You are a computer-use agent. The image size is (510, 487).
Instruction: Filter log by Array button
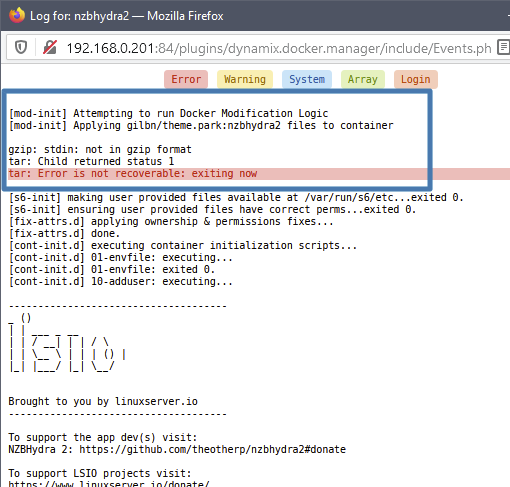pyautogui.click(x=363, y=79)
